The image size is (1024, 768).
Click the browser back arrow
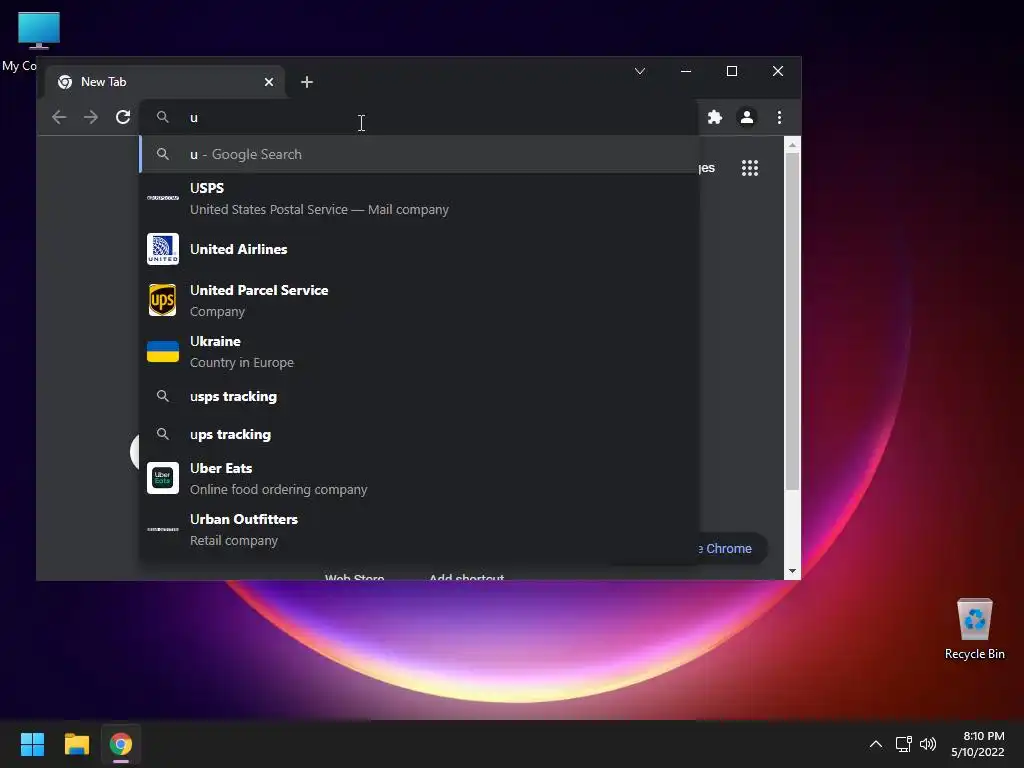click(x=59, y=117)
